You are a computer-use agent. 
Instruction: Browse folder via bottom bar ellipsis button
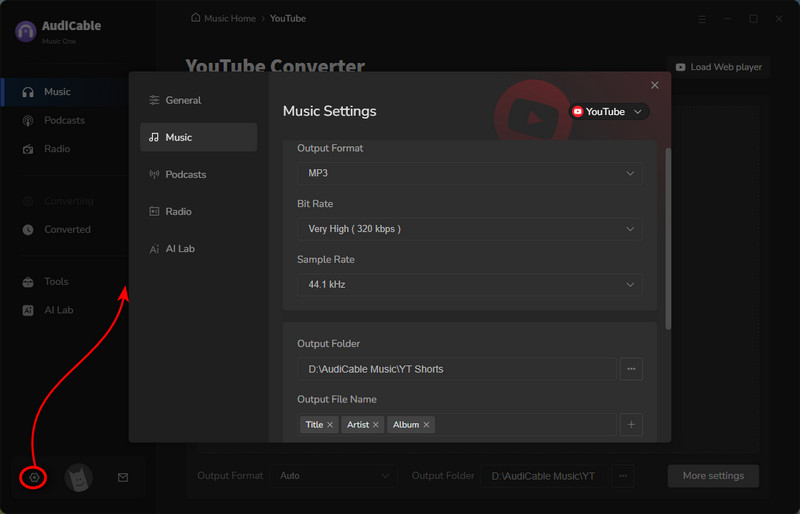click(622, 476)
